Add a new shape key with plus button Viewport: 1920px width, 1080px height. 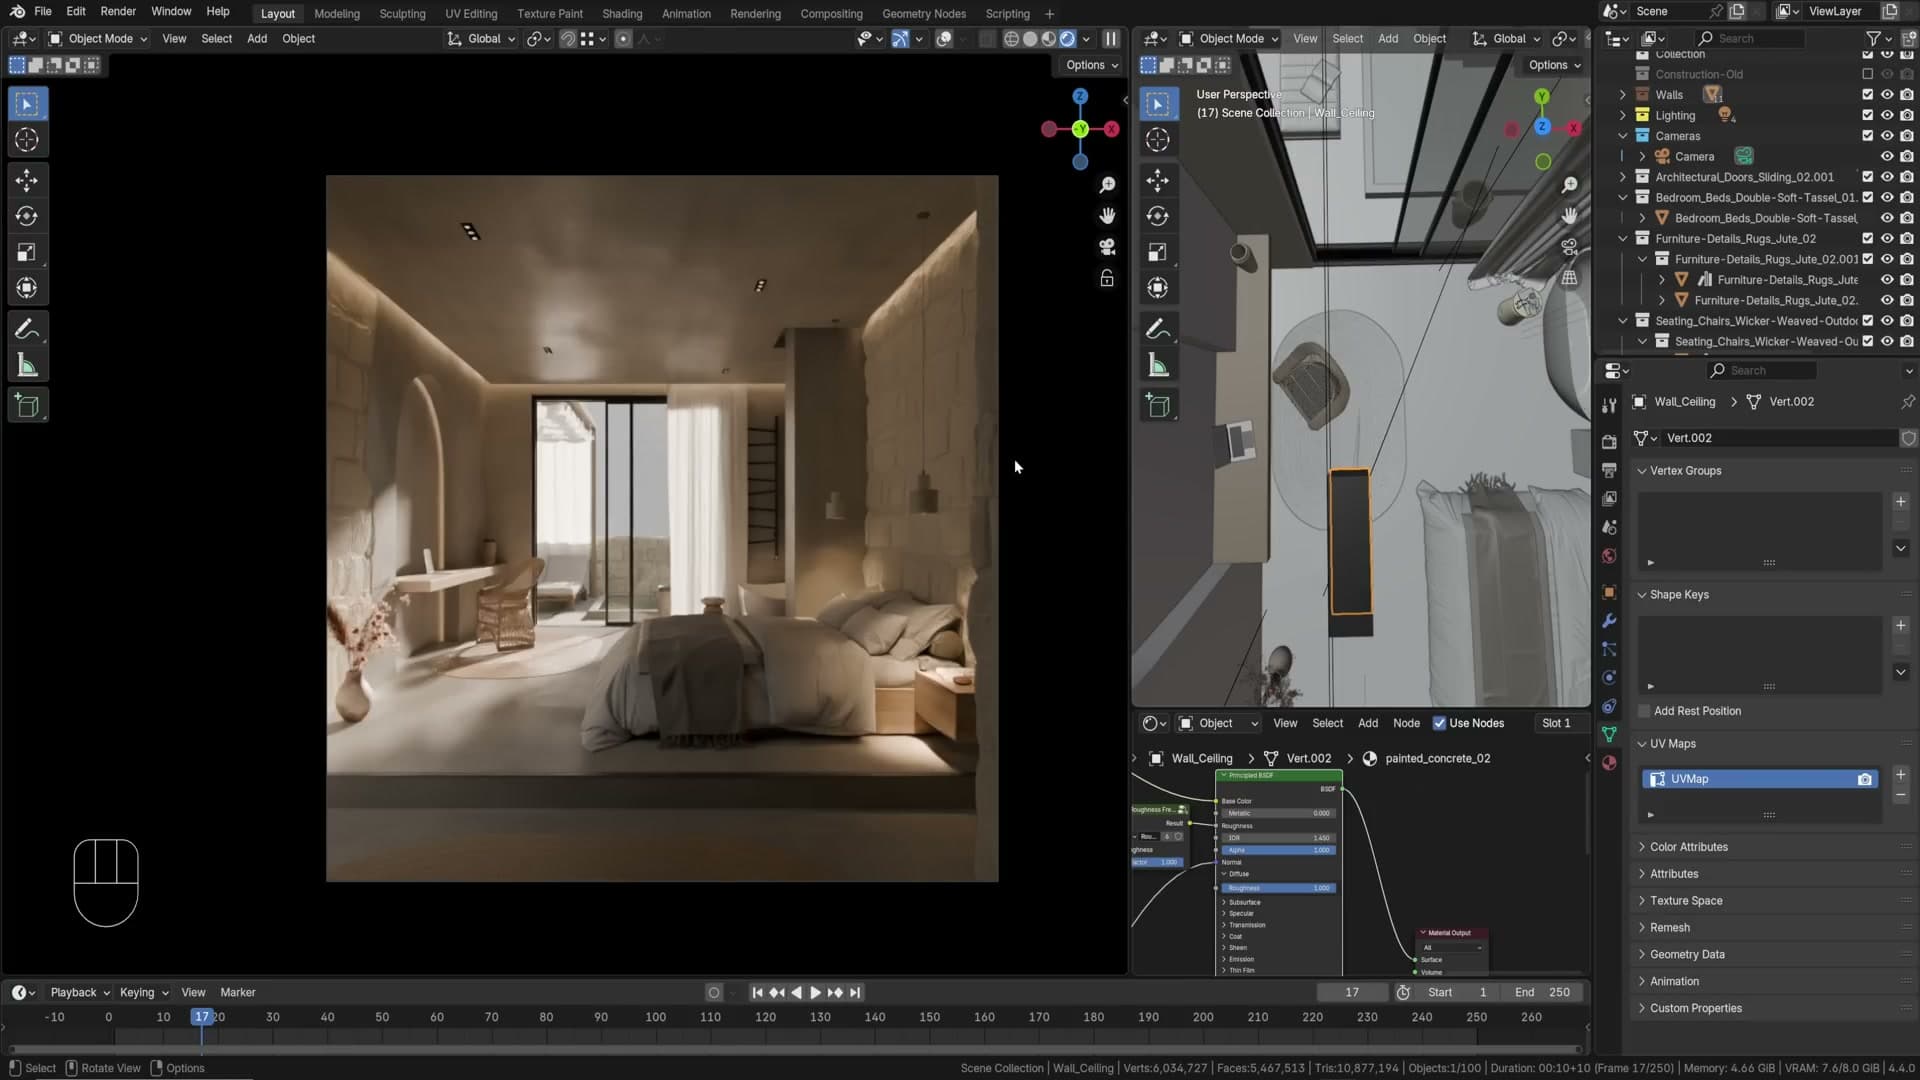1900,626
